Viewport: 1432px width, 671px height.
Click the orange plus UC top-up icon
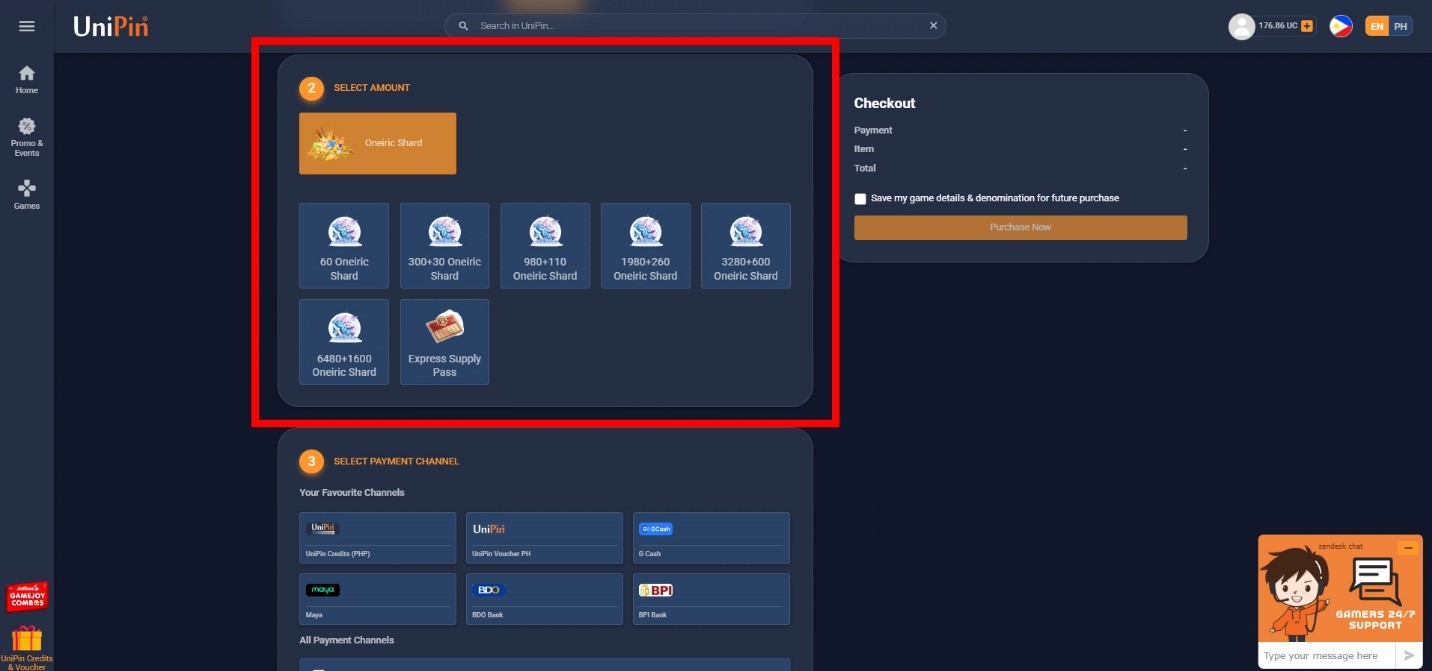click(x=1307, y=26)
